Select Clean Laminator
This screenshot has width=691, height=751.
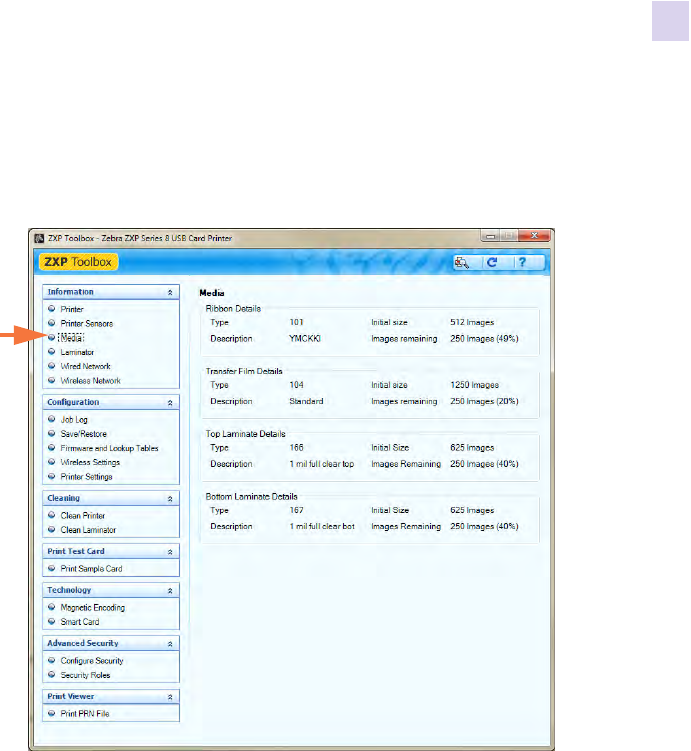[x=88, y=530]
